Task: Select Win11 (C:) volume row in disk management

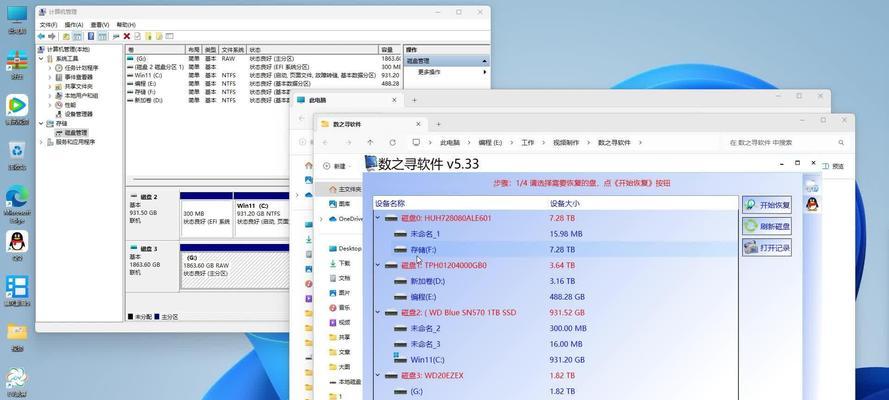Action: pos(264,75)
